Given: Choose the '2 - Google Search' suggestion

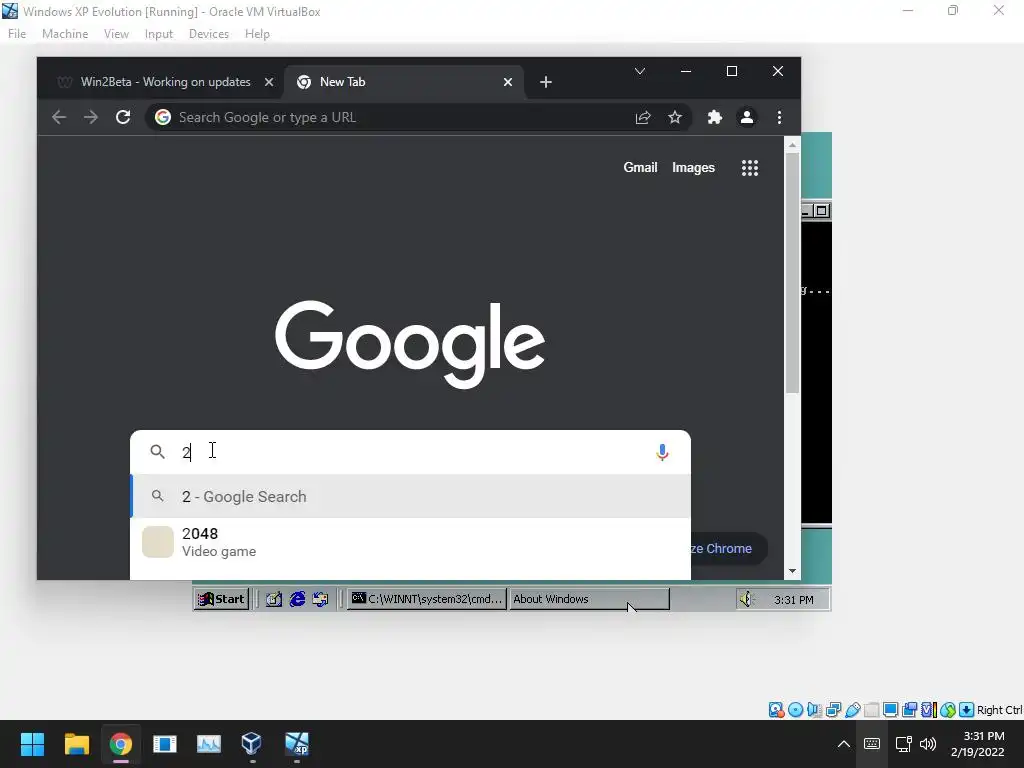Looking at the screenshot, I should pos(410,496).
